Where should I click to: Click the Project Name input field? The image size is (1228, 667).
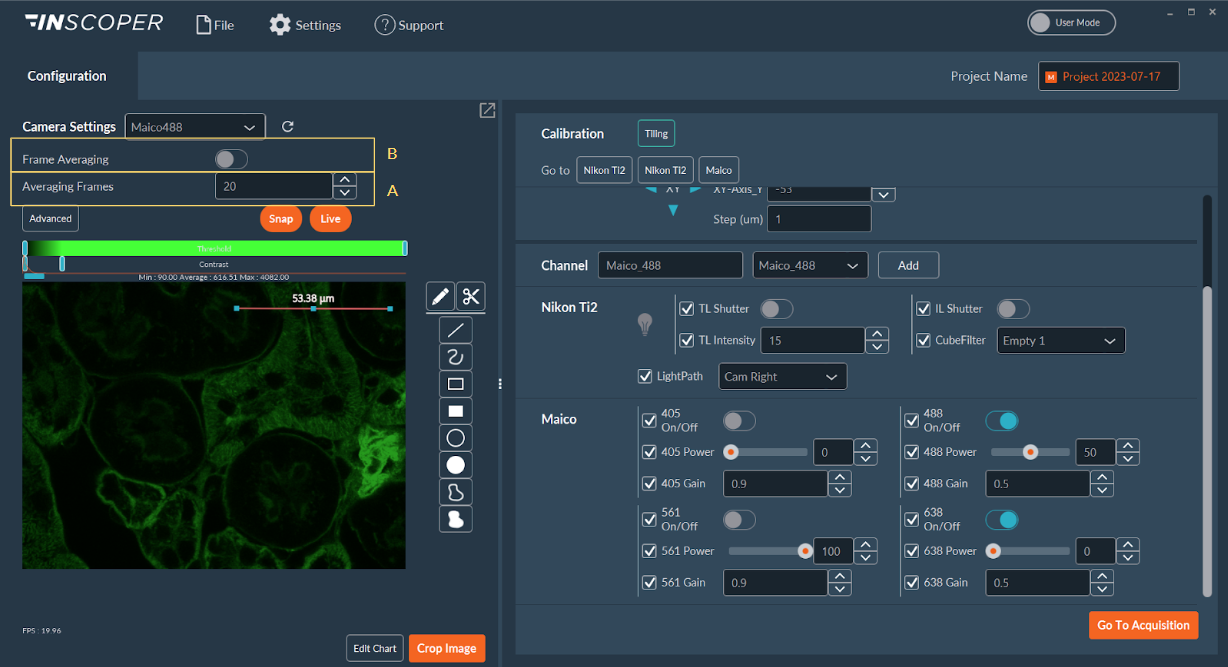[1108, 77]
